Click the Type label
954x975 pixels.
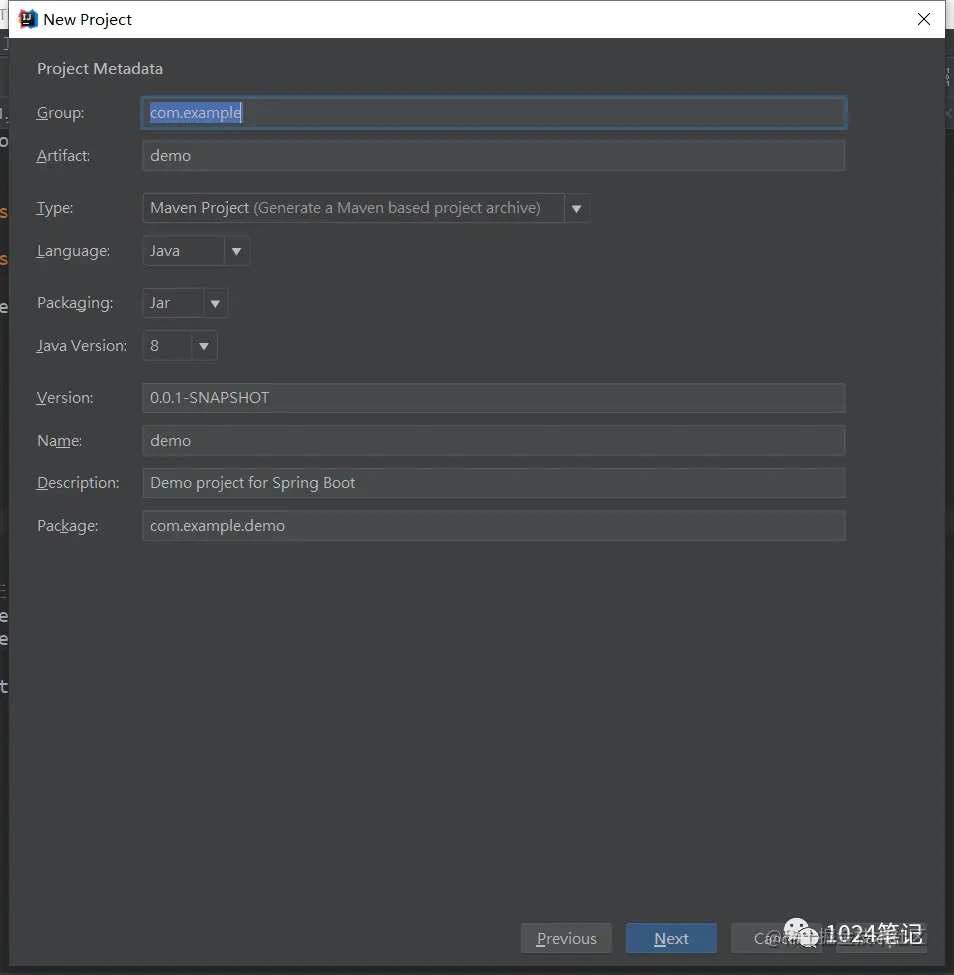click(55, 208)
